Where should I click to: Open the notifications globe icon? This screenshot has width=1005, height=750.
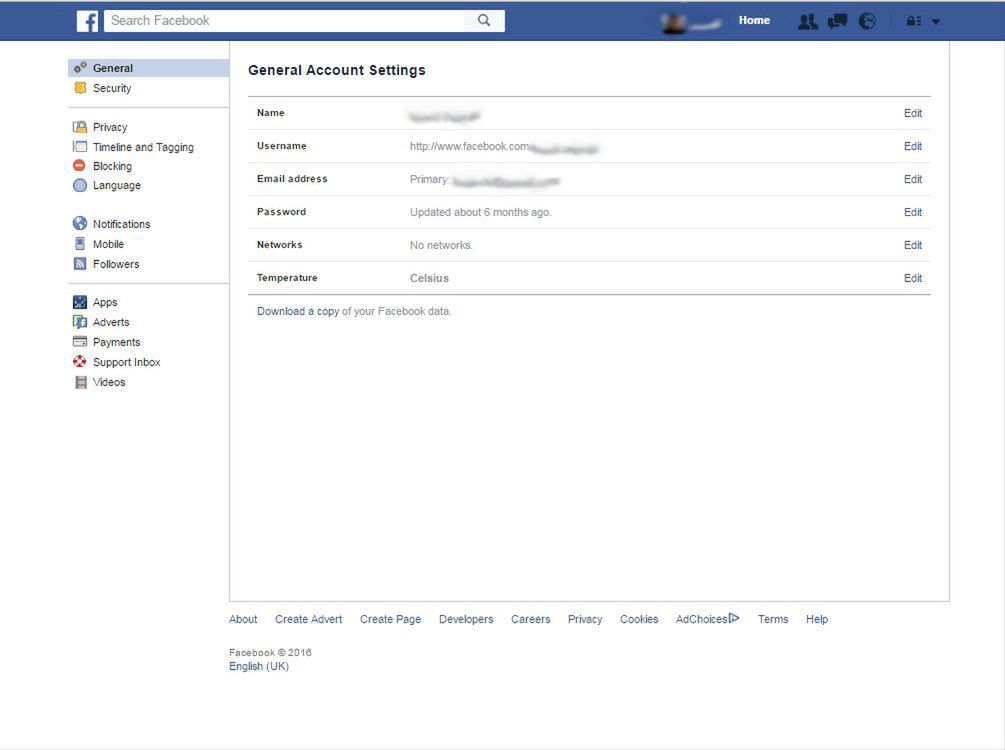click(x=867, y=21)
